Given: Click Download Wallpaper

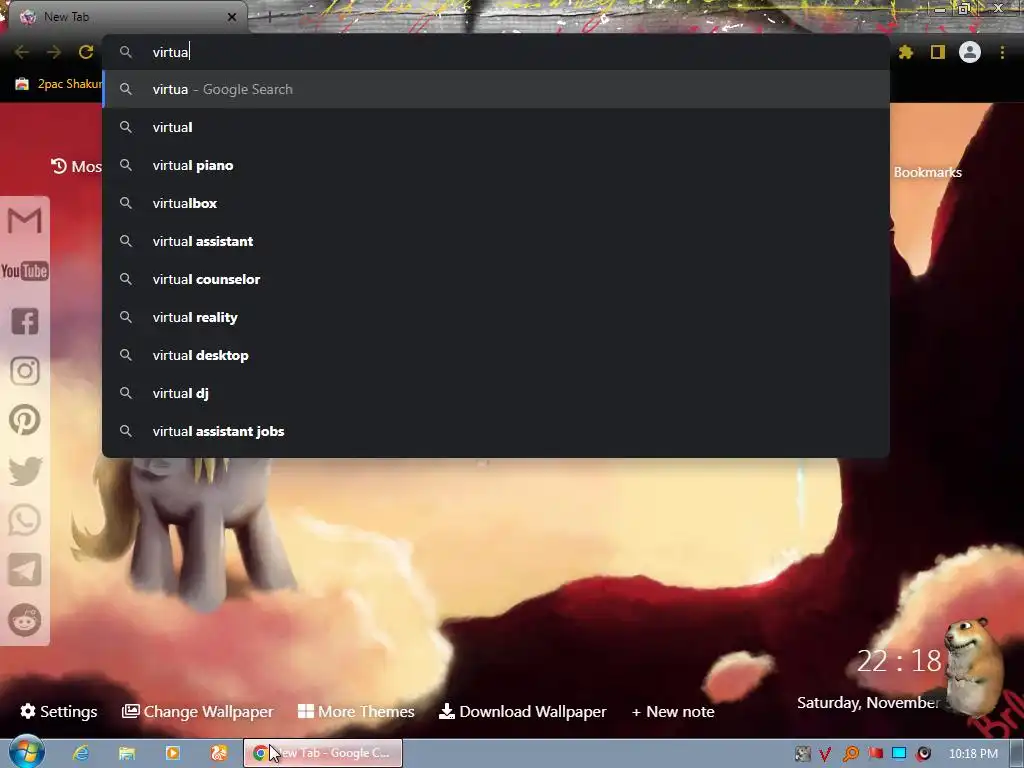Looking at the screenshot, I should coord(522,711).
